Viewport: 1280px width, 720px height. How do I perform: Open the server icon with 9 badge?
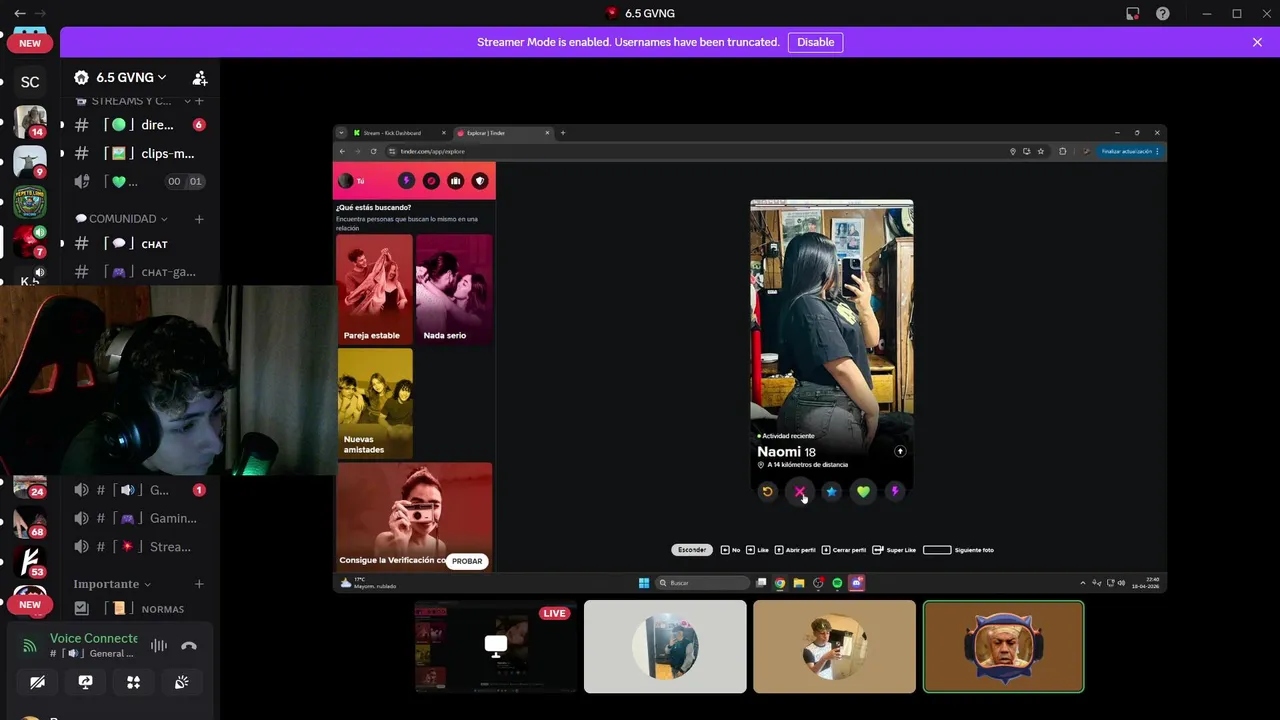pos(30,162)
